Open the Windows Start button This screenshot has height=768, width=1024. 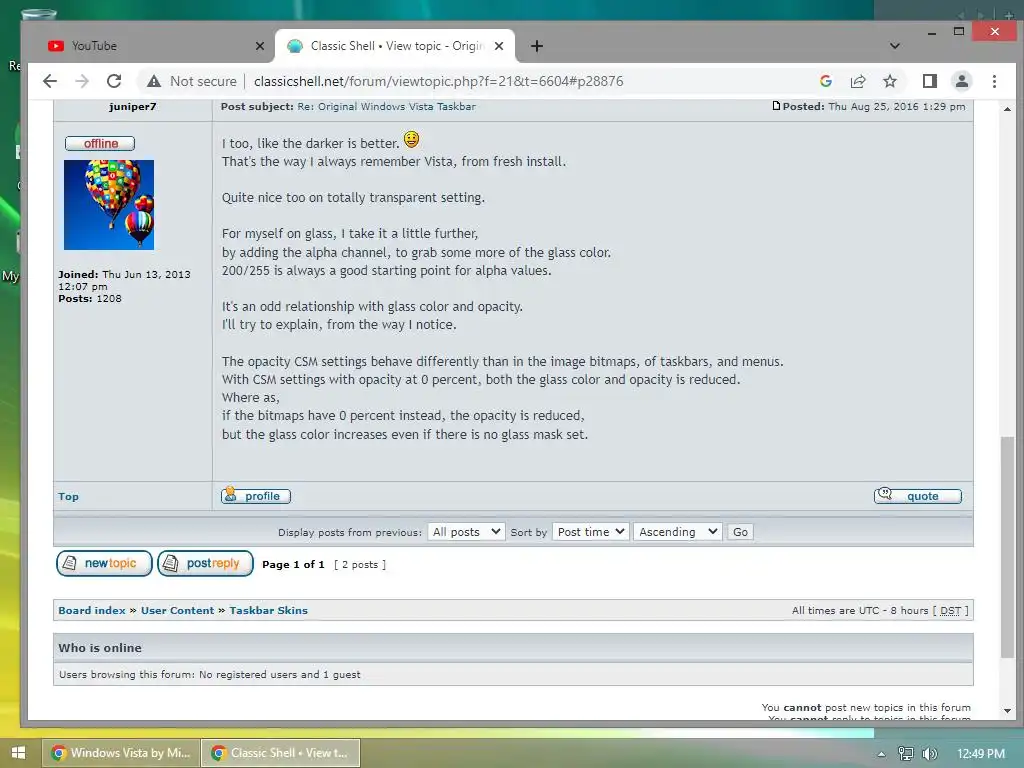[x=18, y=753]
